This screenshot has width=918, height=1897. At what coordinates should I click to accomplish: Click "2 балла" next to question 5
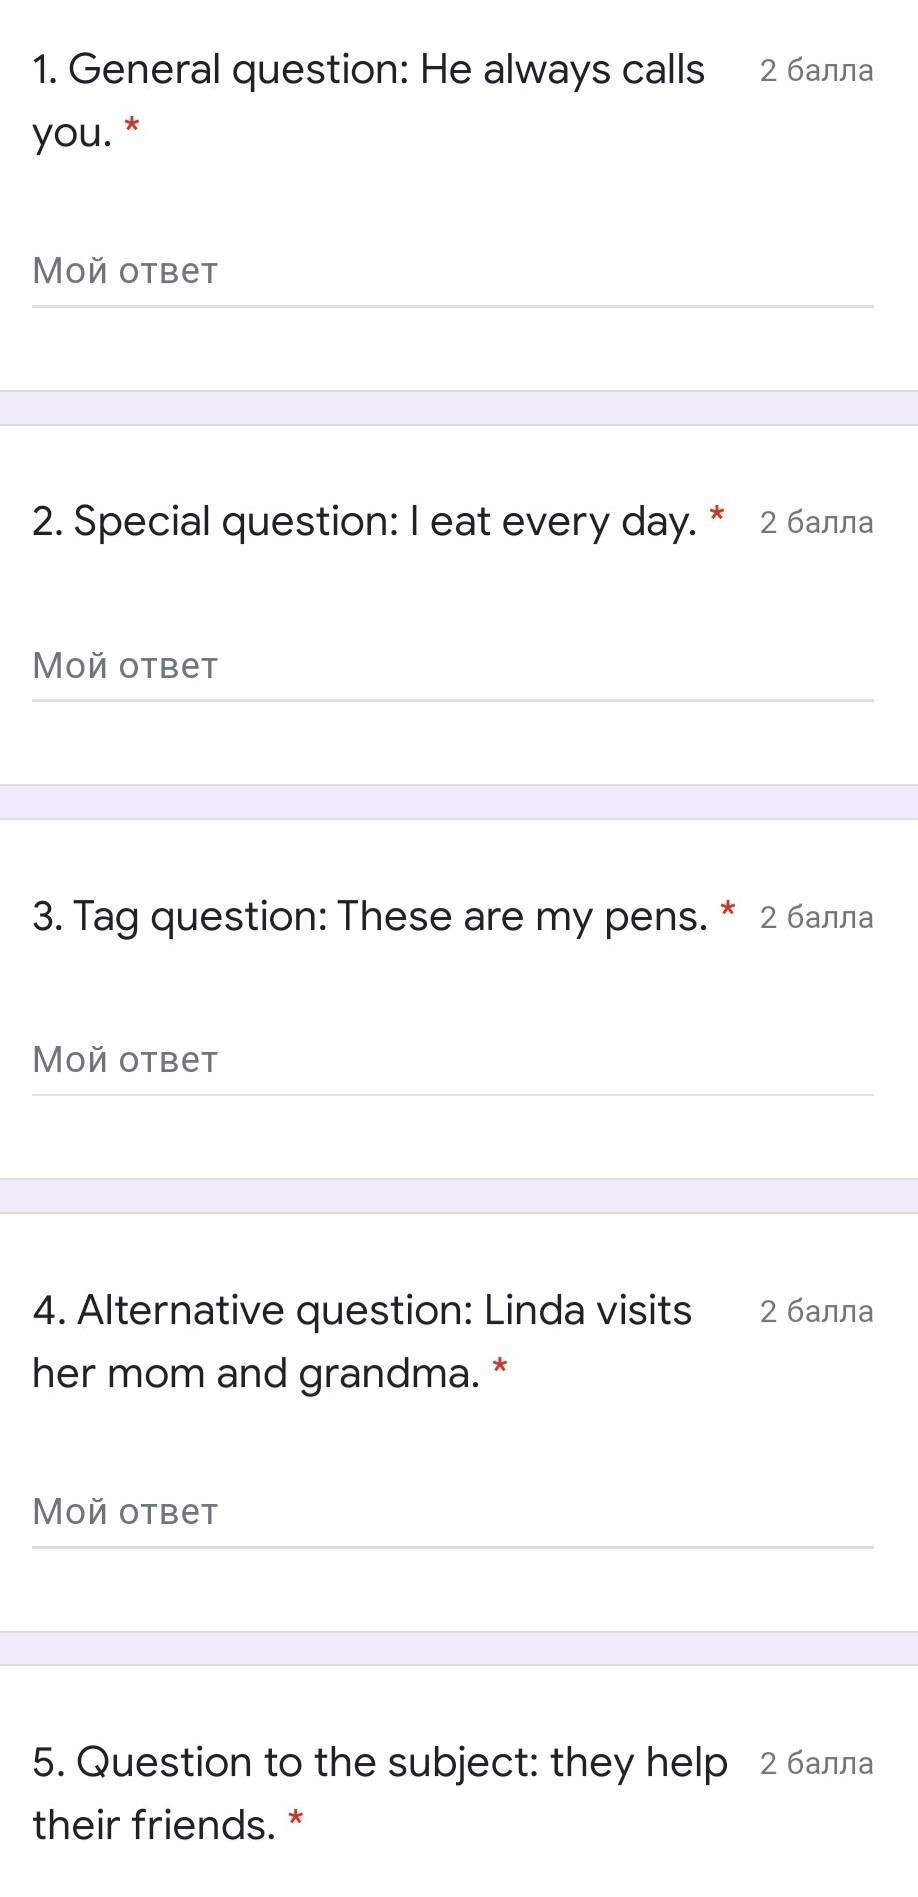click(x=816, y=1764)
